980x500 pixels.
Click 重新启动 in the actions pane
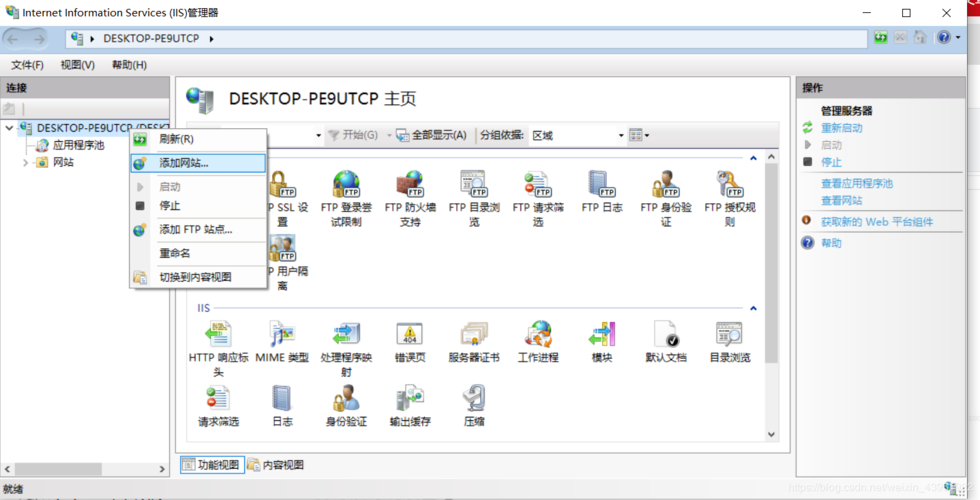(x=841, y=128)
